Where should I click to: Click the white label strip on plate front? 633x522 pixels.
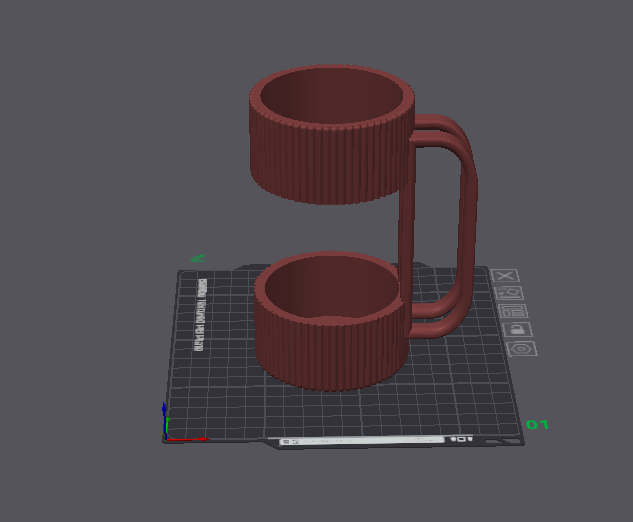click(361, 441)
